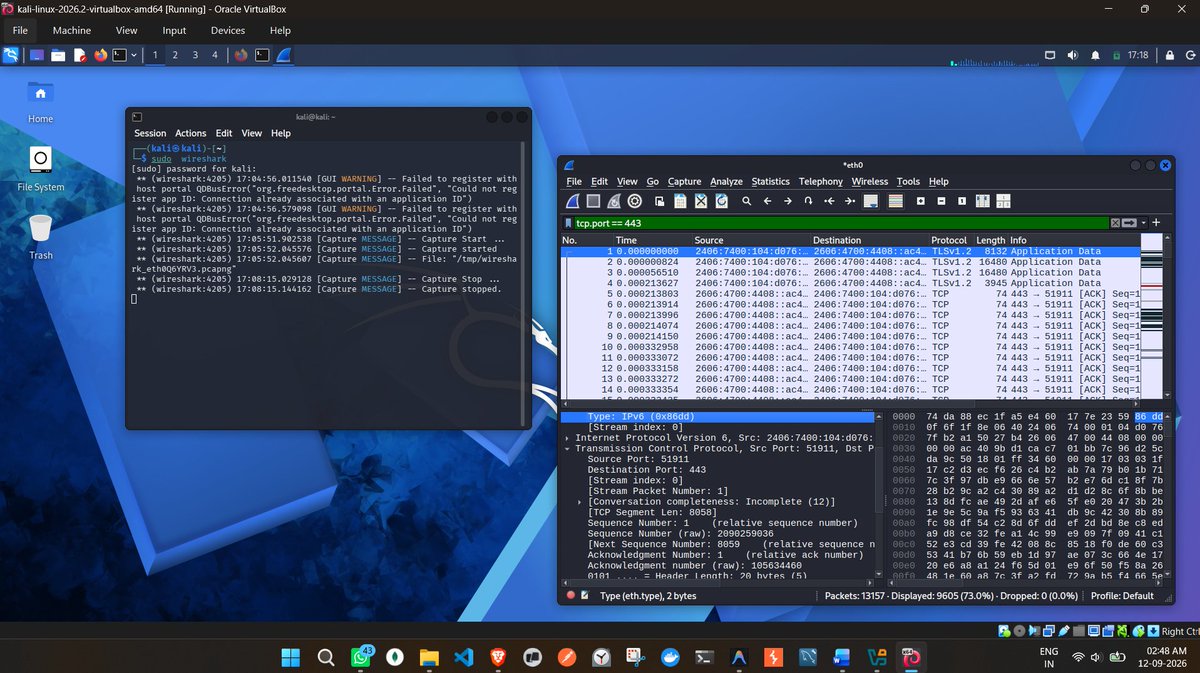
Task: Zoom in the Wireshark main window text
Action: click(920, 200)
